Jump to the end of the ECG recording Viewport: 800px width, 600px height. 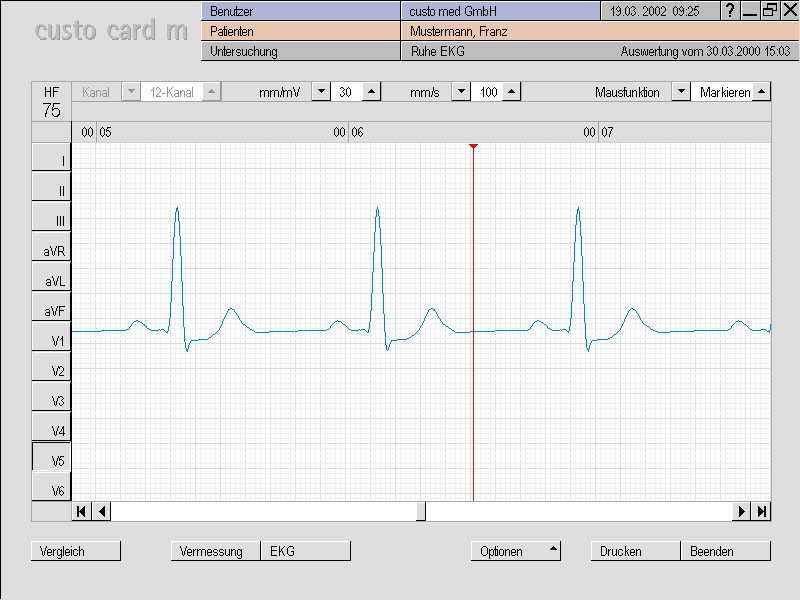tap(762, 511)
